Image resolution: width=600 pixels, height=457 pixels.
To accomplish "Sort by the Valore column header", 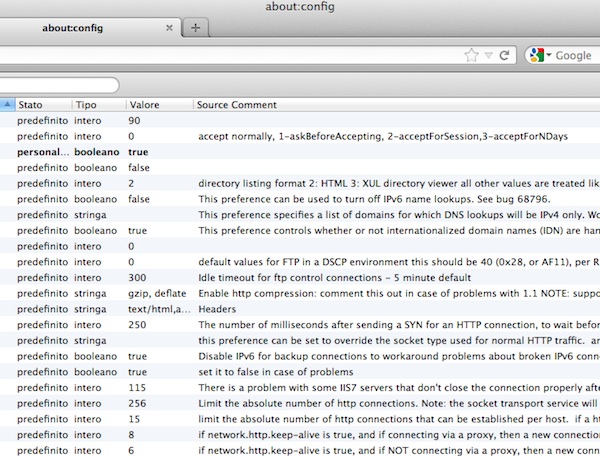I will 160,104.
